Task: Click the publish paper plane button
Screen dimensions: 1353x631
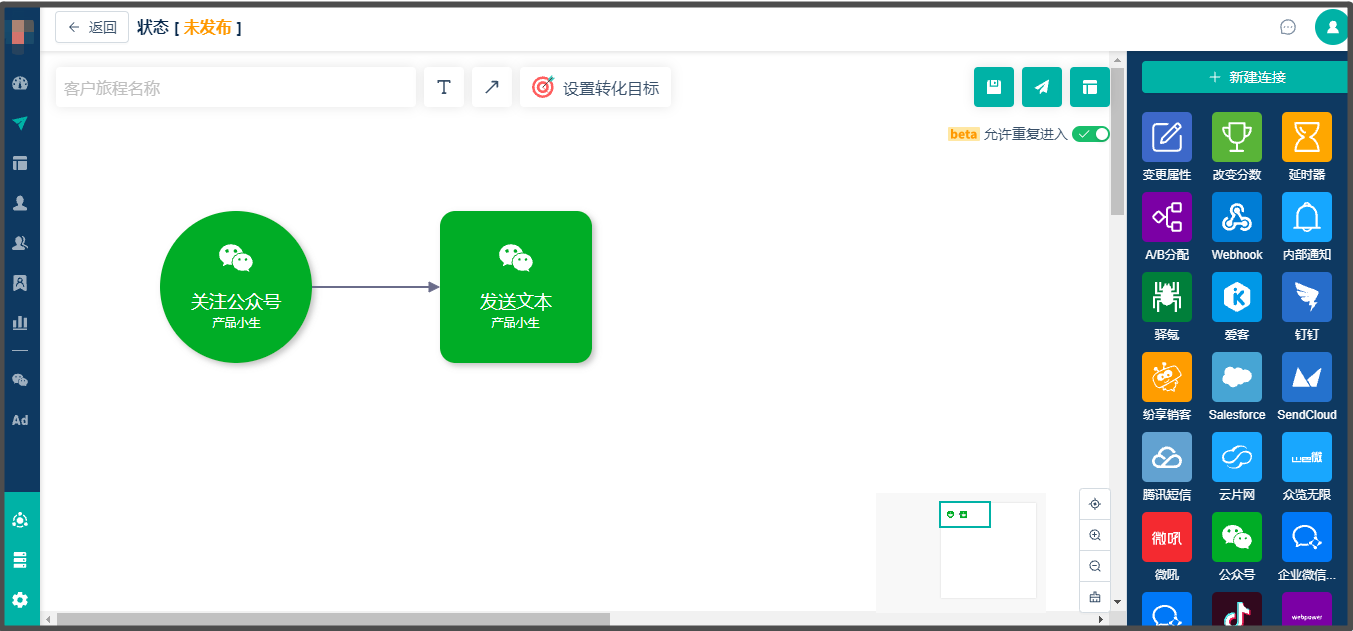Action: (x=1042, y=87)
